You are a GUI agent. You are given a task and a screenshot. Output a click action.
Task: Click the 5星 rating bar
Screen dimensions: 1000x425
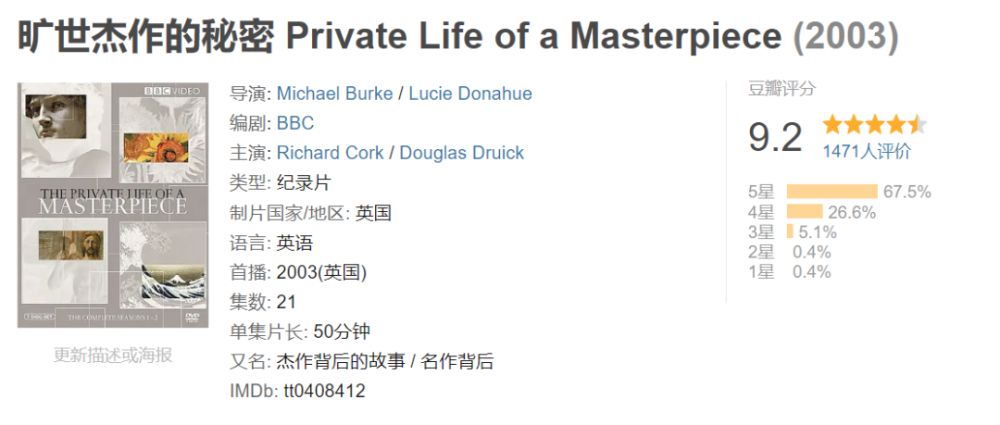[x=831, y=192]
